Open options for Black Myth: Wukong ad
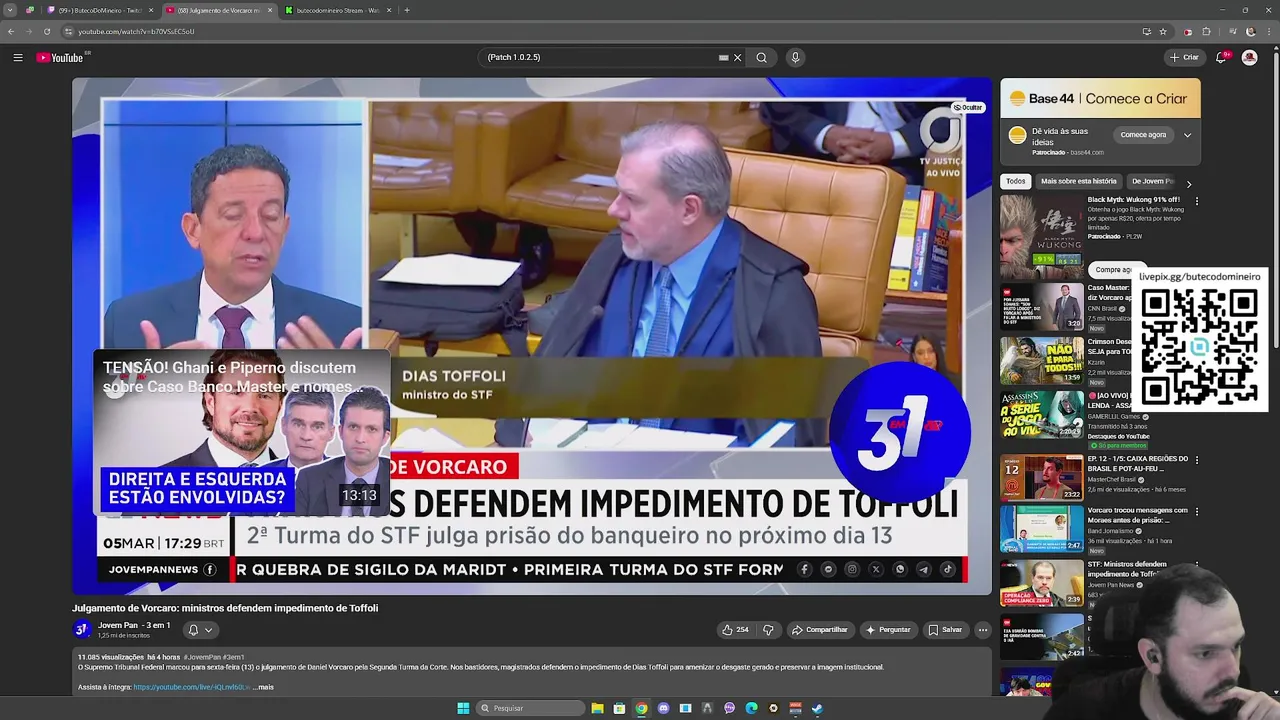Viewport: 1280px width, 720px height. (1196, 201)
